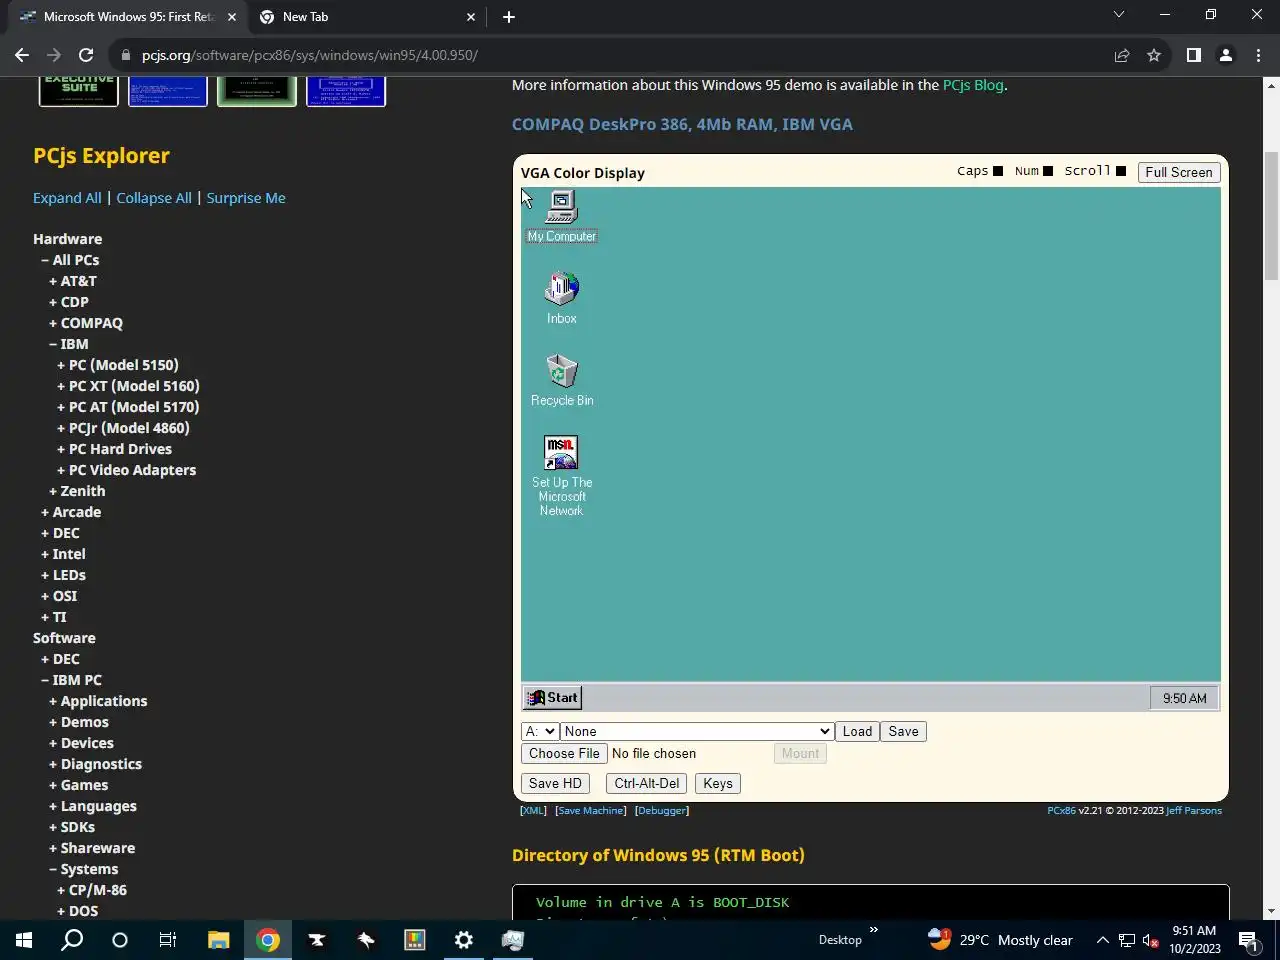Select the Recycle Bin icon
The height and width of the screenshot is (960, 1280).
pos(561,380)
